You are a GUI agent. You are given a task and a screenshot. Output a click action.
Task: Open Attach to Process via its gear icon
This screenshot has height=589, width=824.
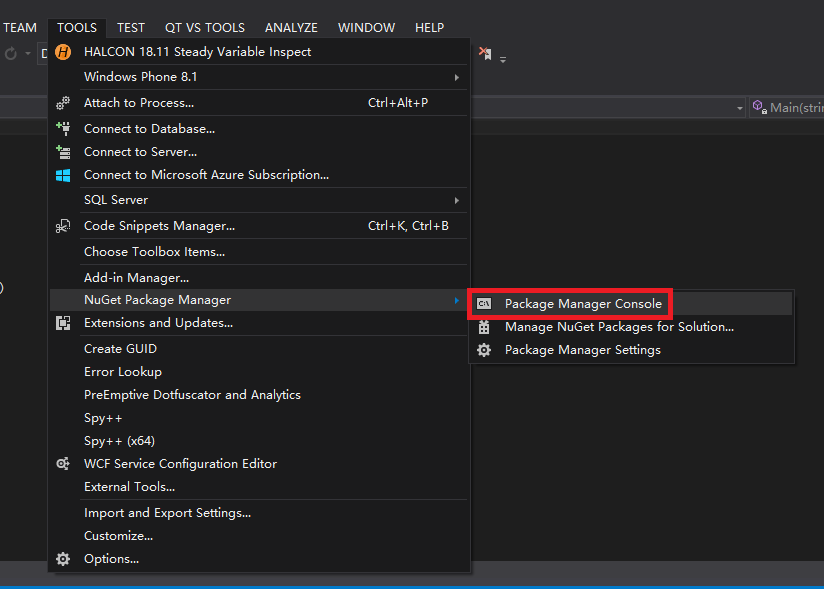(63, 102)
